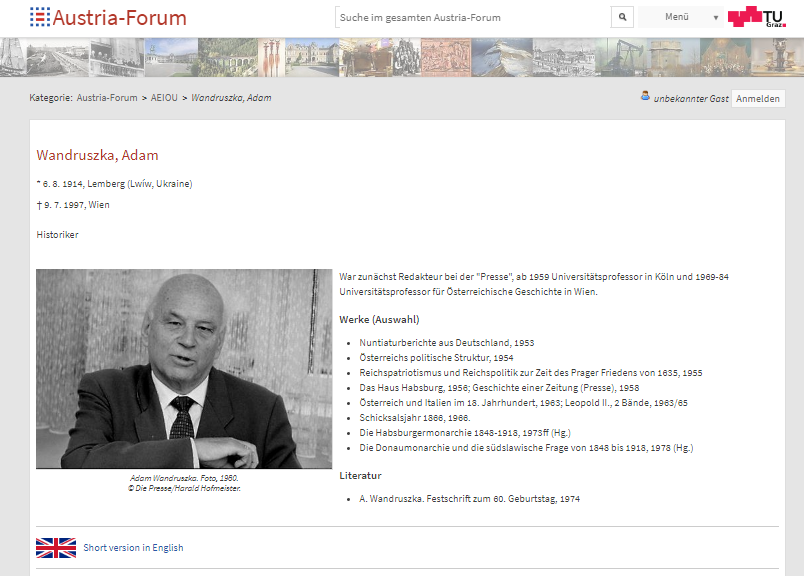Click the palace building image in banner
This screenshot has height=576, width=804.
click(x=312, y=57)
